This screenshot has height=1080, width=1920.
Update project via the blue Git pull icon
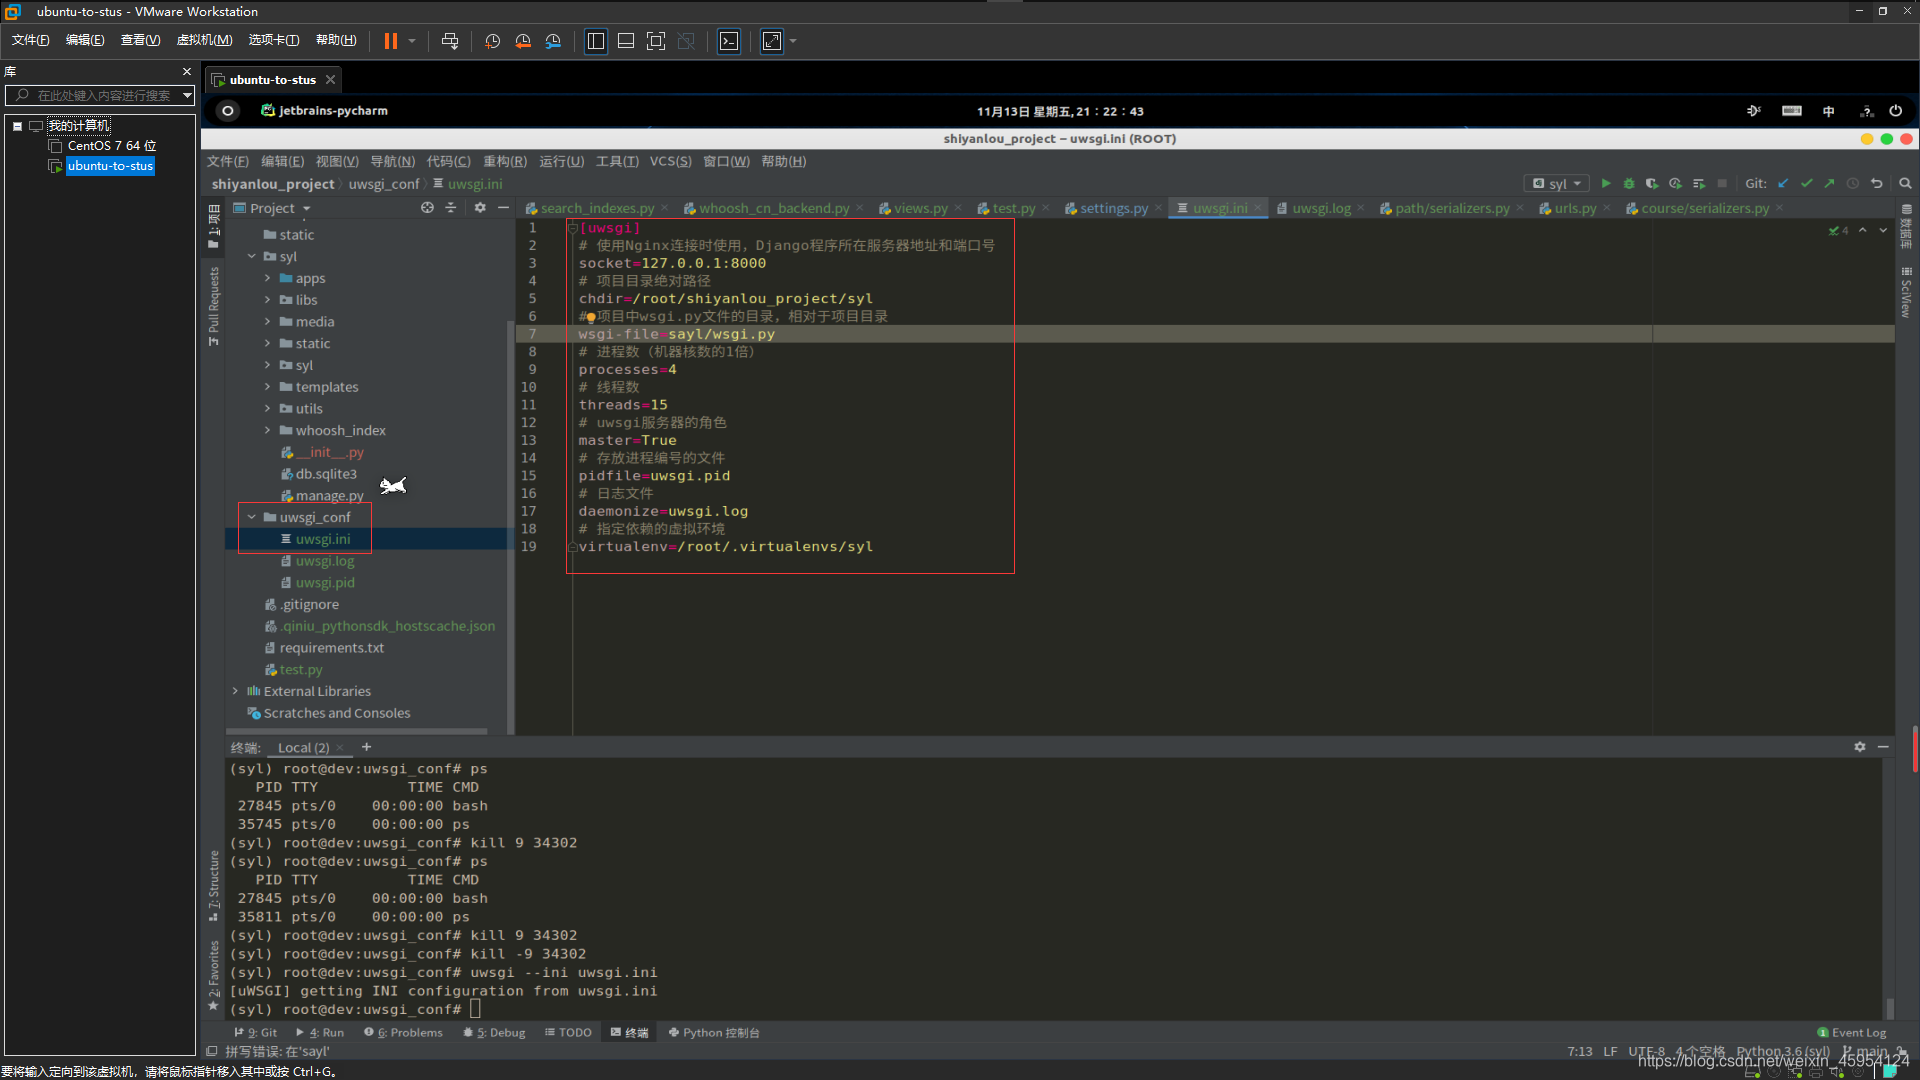tap(1782, 184)
